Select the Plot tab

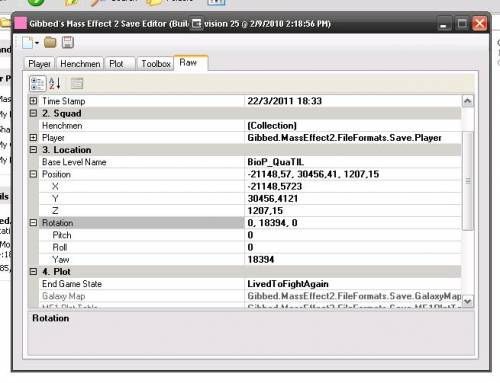click(x=116, y=64)
